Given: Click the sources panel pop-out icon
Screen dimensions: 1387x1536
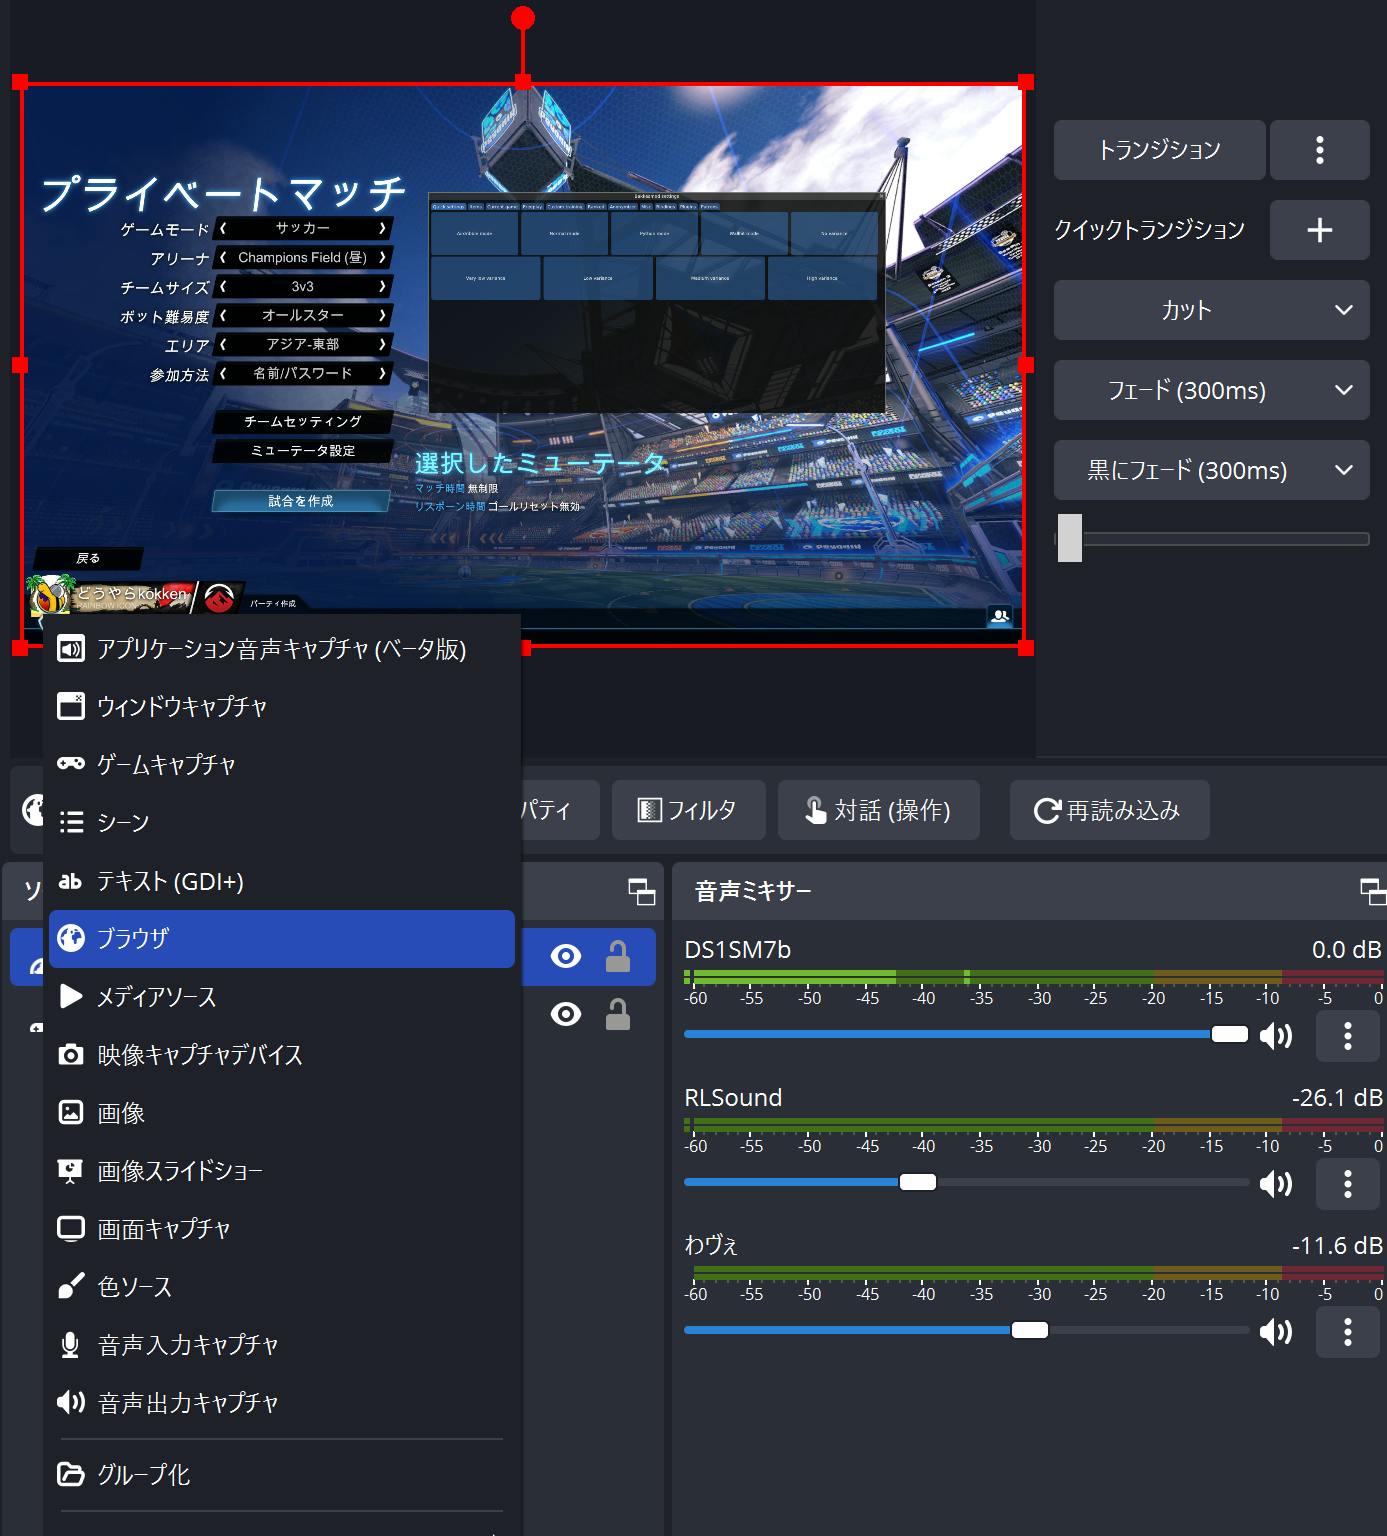Looking at the screenshot, I should click(x=640, y=890).
